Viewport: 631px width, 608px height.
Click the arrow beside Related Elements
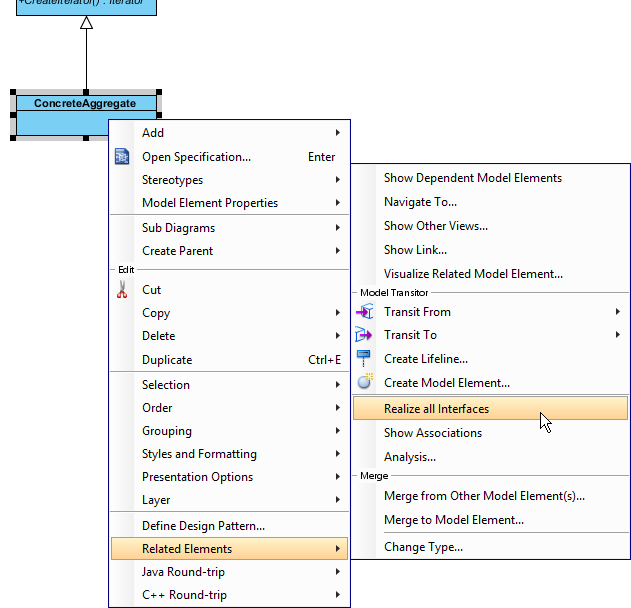(338, 548)
